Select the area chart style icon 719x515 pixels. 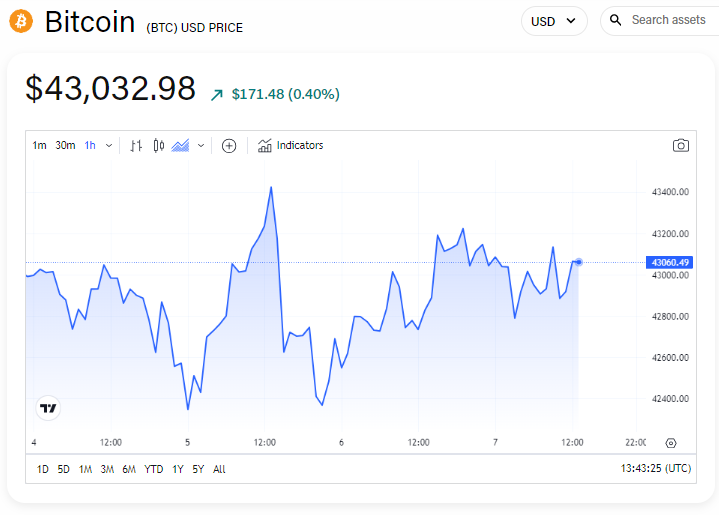point(181,146)
